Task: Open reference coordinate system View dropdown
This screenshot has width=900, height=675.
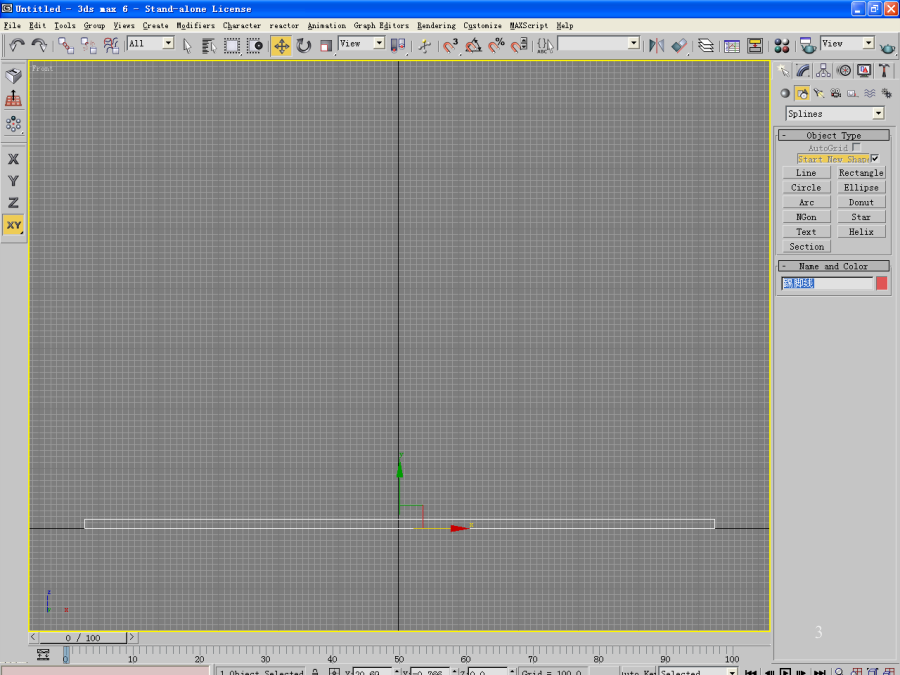Action: coord(362,43)
